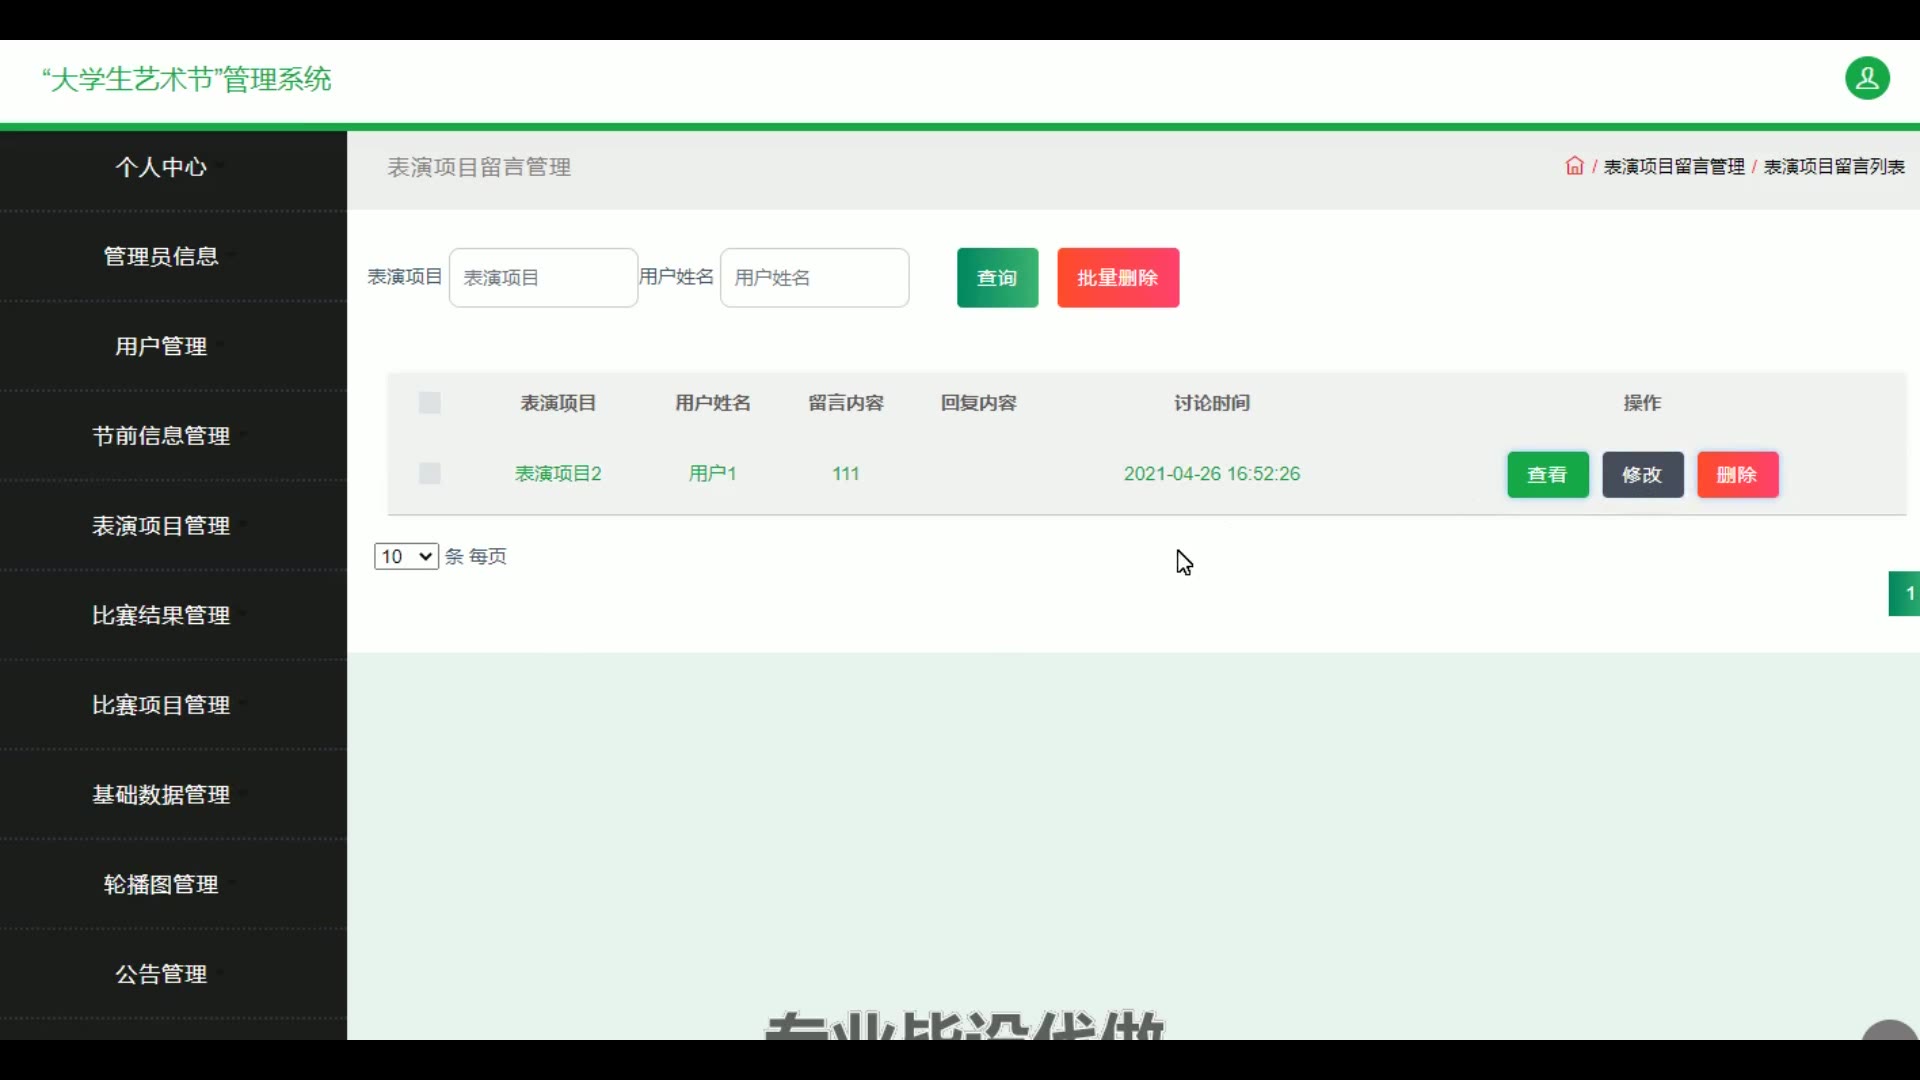Check the 表演项目2 row checkbox
Screen dimensions: 1920x1080
coord(430,473)
